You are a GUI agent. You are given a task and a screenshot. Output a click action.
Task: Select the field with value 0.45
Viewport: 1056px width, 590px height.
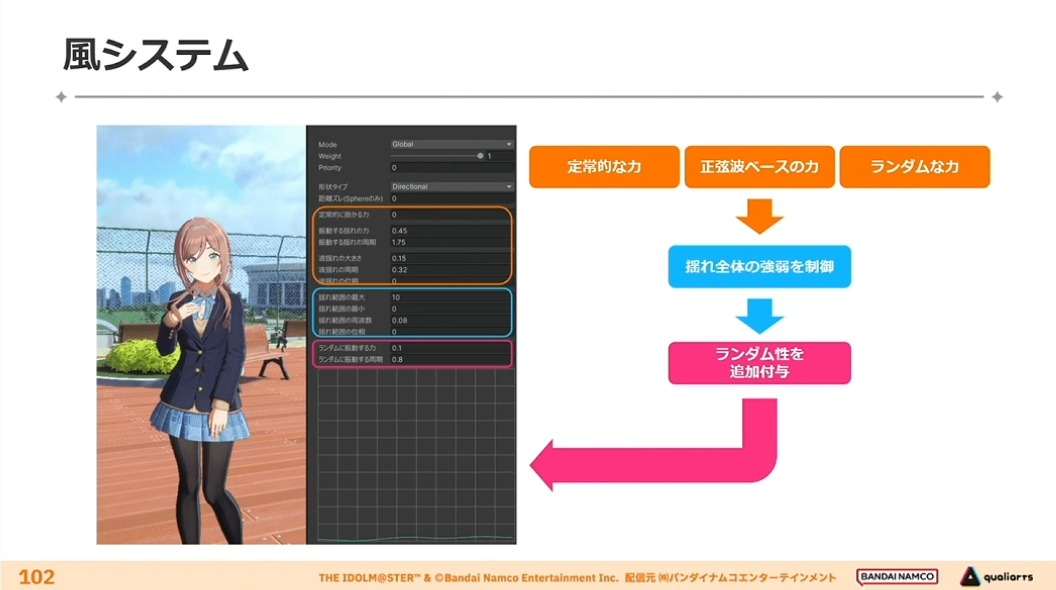click(449, 230)
